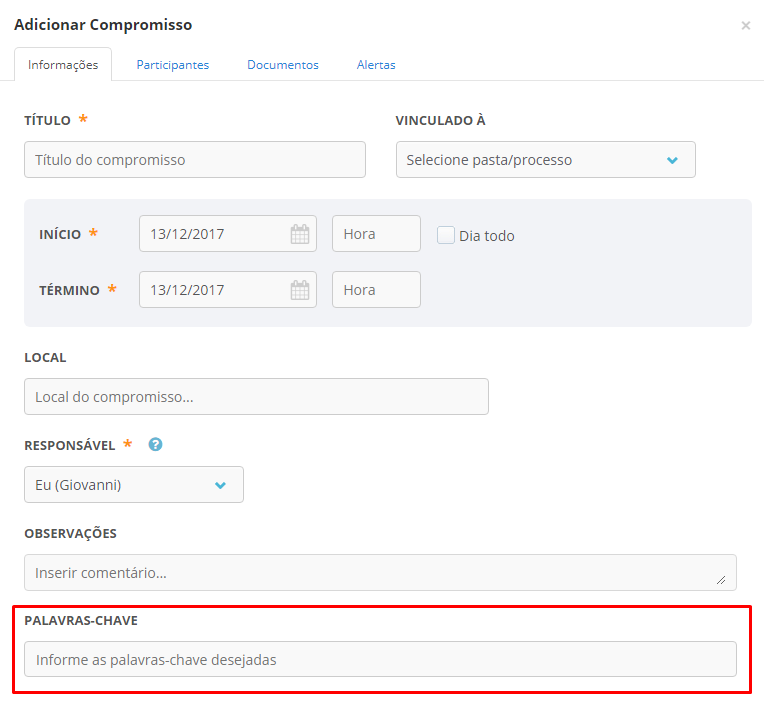Click the Início Hora time field
The image size is (764, 702).
tap(376, 234)
